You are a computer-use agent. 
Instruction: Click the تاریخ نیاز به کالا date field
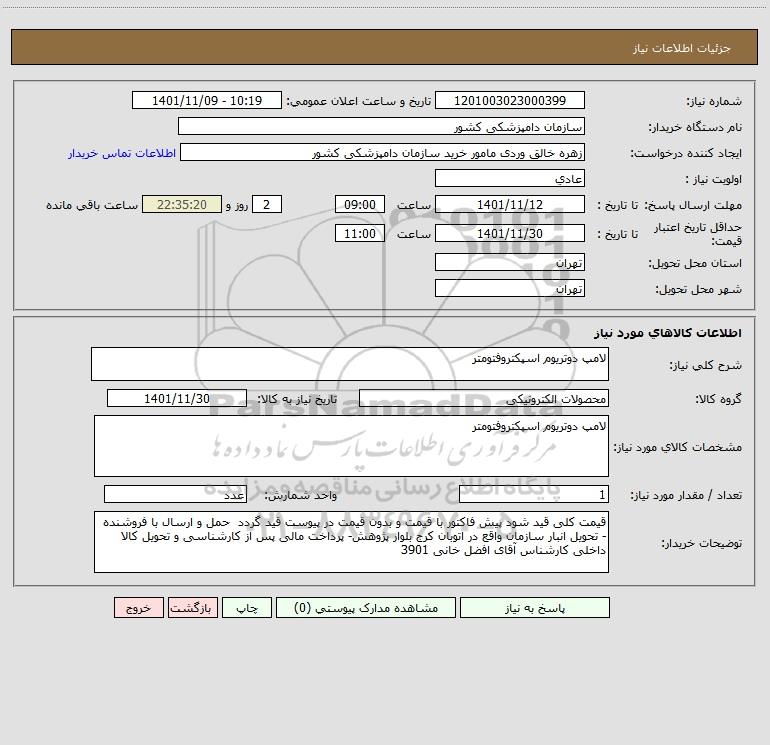click(177, 398)
